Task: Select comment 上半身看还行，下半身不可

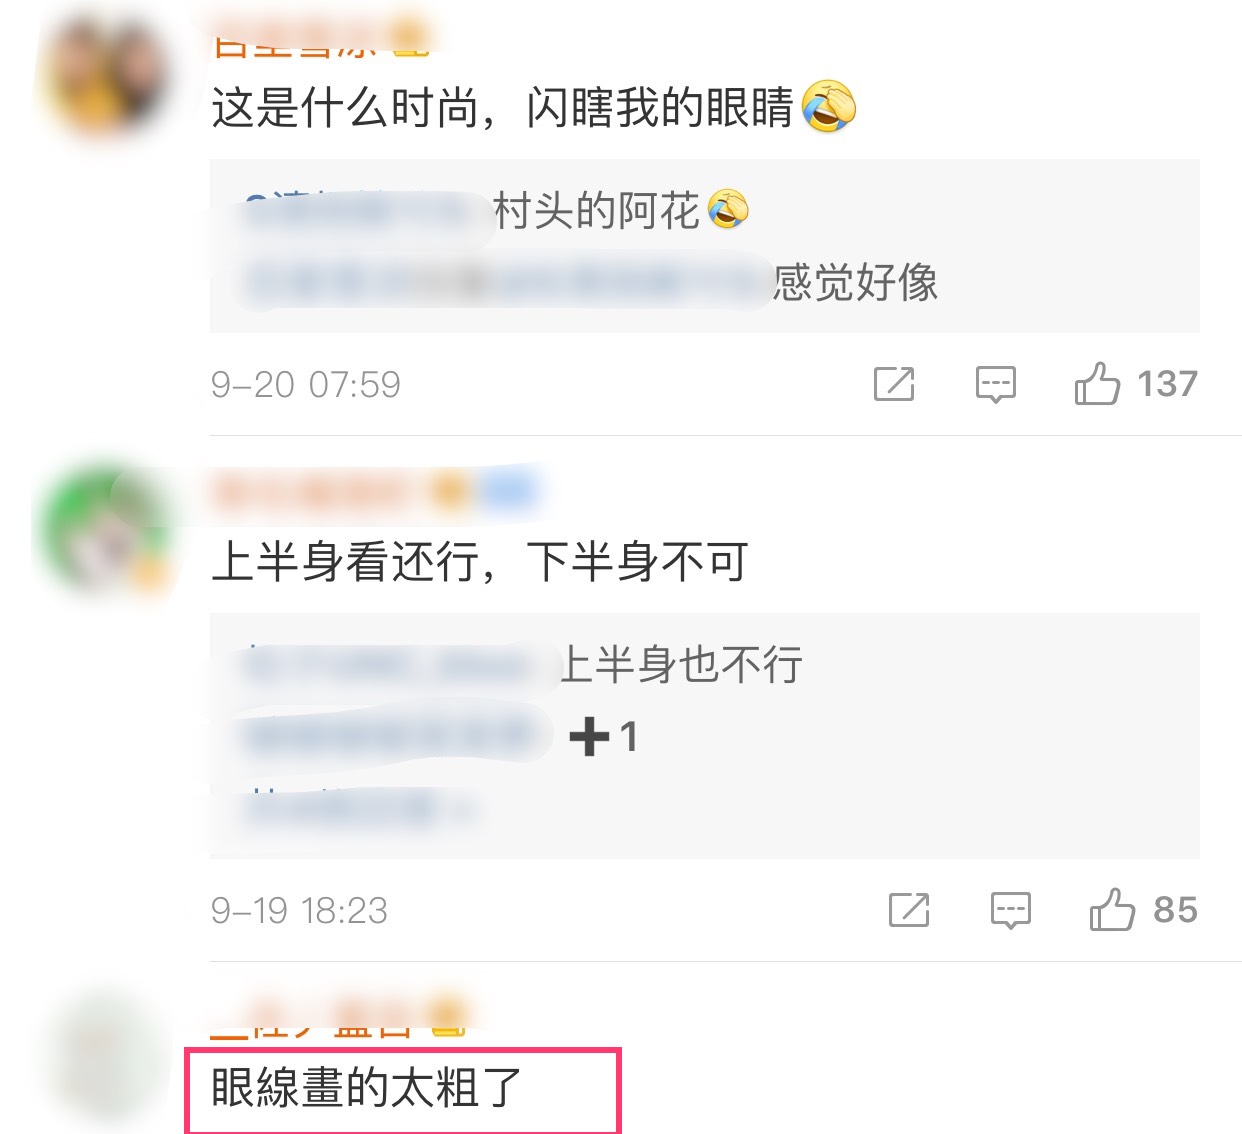Action: coord(480,561)
